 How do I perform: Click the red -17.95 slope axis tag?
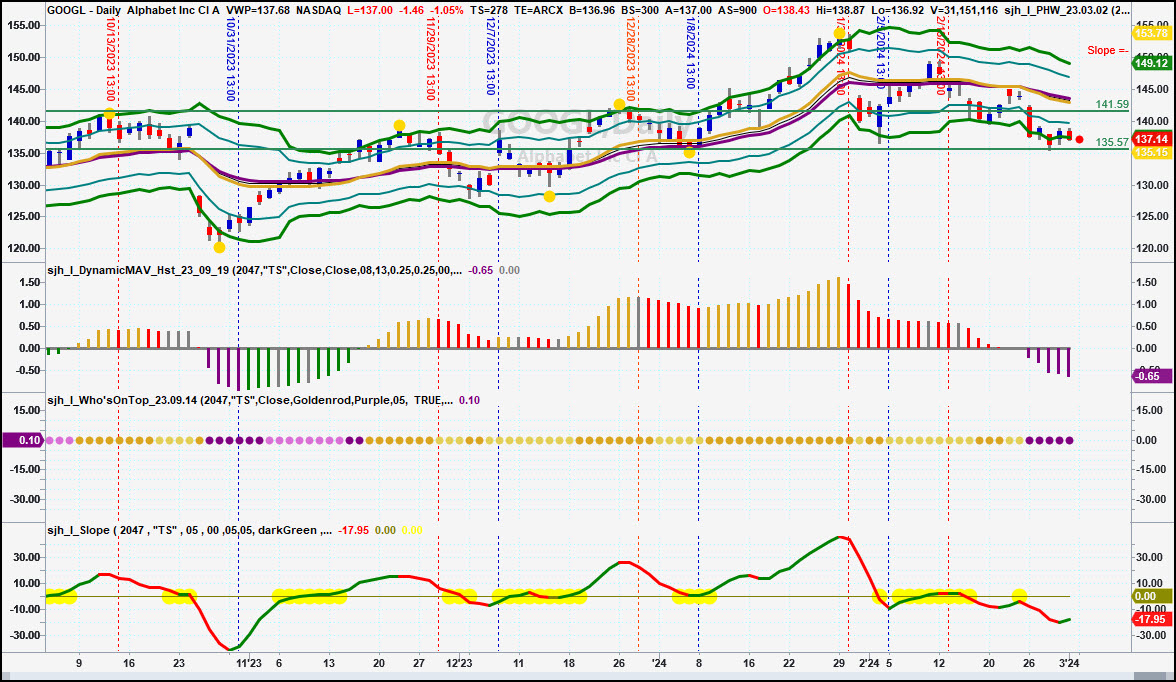click(x=1152, y=619)
